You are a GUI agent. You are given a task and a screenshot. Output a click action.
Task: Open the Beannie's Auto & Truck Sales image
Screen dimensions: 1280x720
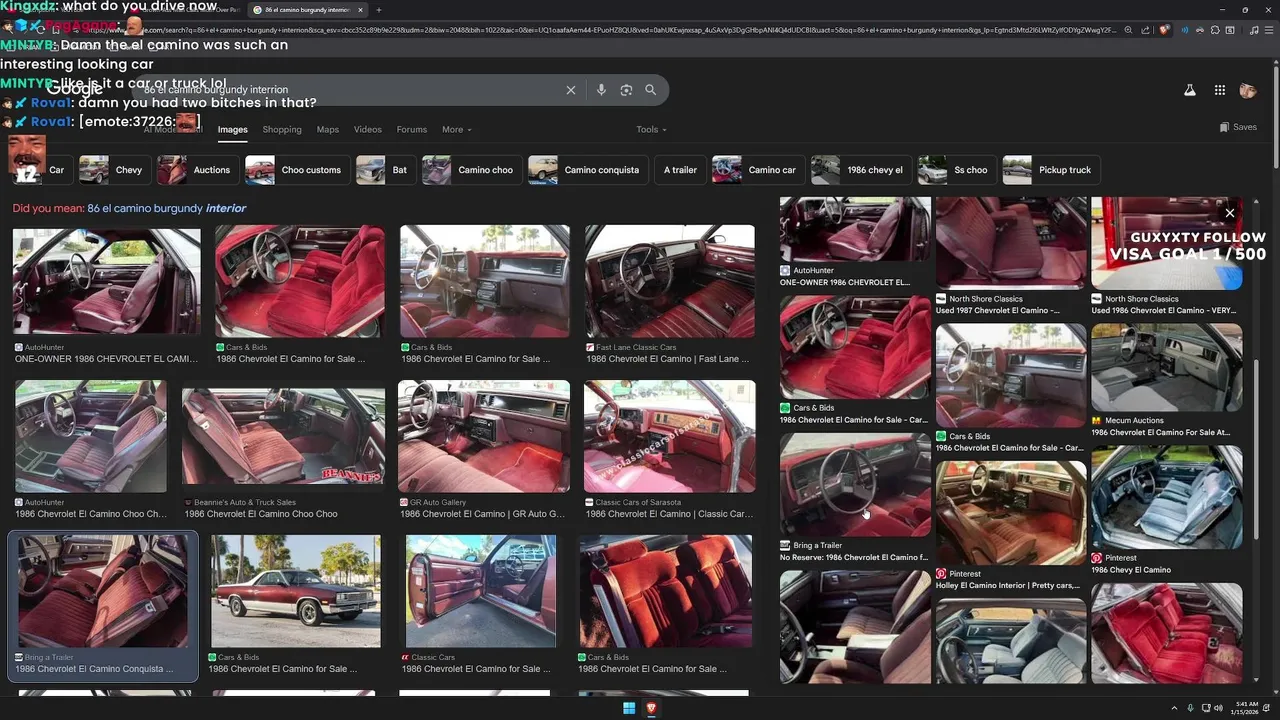(x=283, y=436)
